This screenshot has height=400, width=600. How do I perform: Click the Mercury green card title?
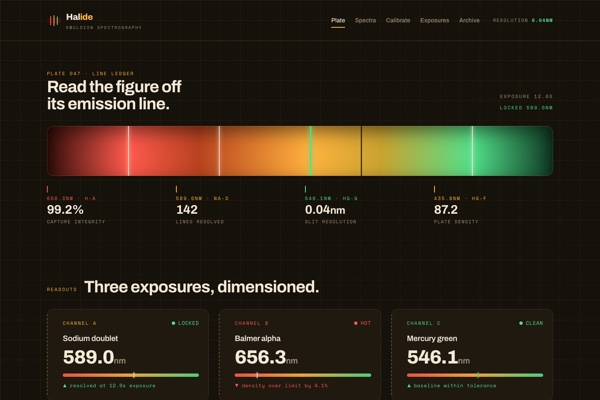click(432, 338)
